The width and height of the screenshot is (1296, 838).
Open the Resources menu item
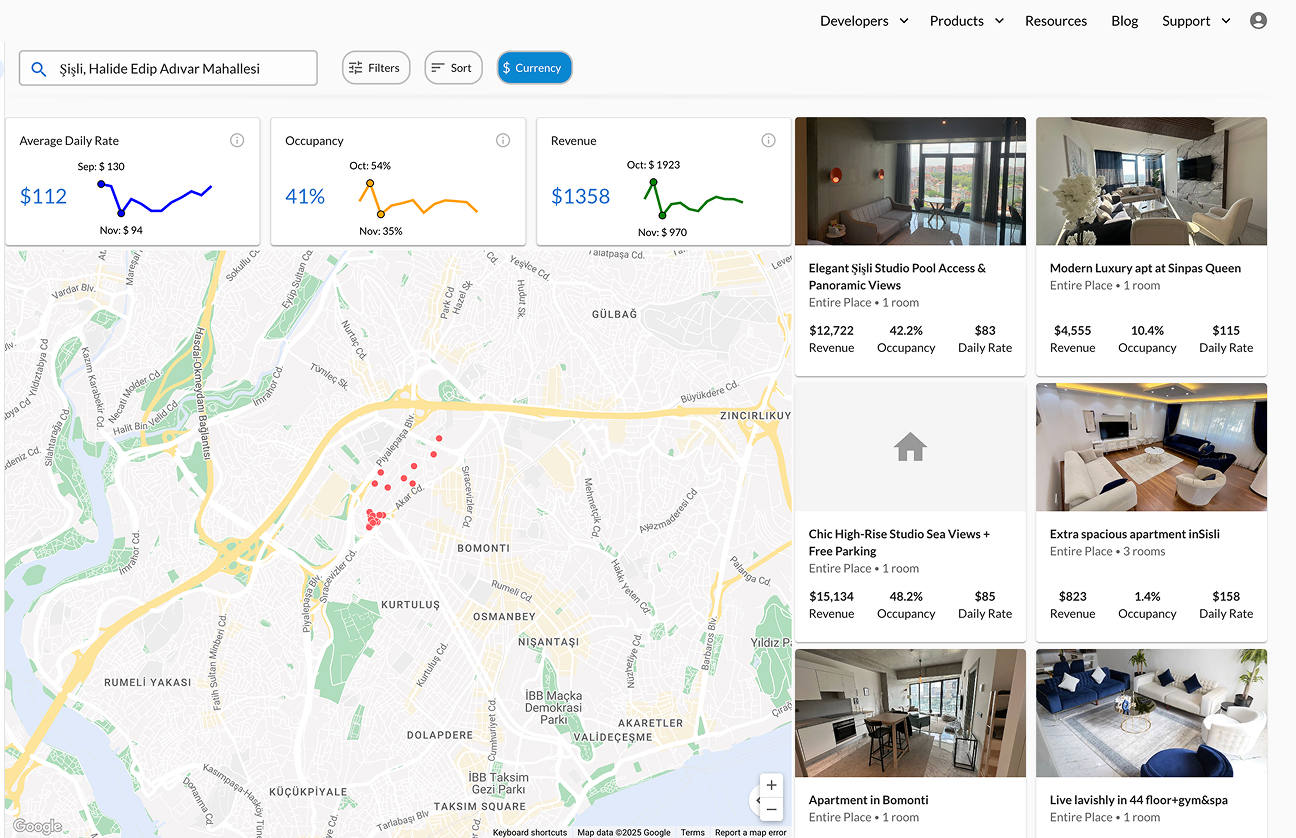(x=1055, y=21)
